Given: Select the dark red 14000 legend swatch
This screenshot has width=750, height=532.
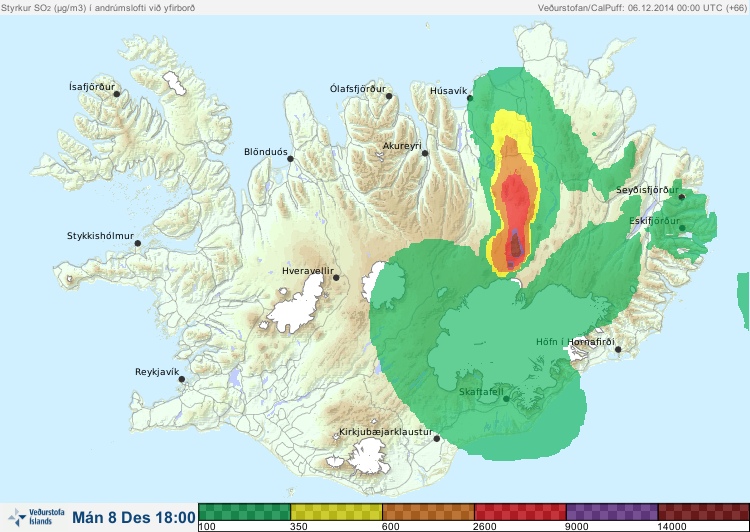Looking at the screenshot, I should click(704, 512).
